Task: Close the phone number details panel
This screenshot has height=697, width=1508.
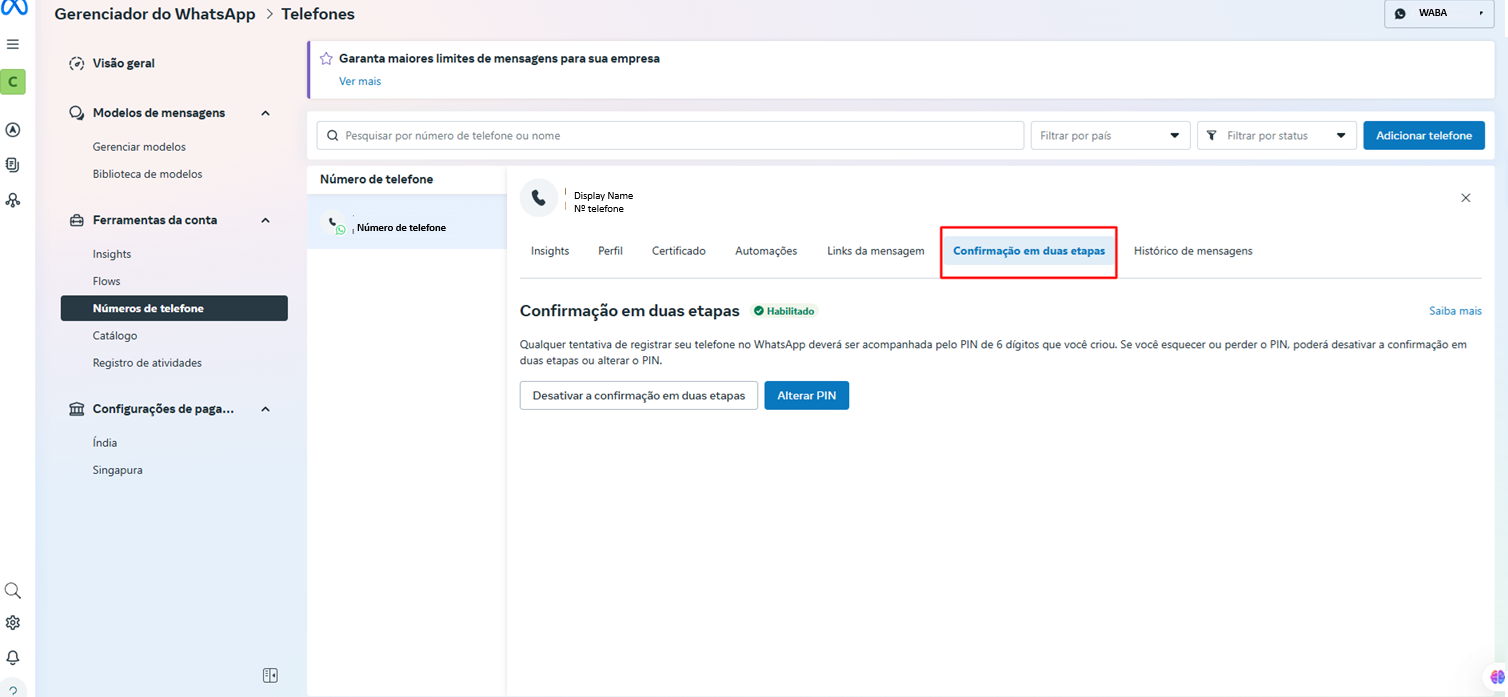Action: [x=1465, y=198]
